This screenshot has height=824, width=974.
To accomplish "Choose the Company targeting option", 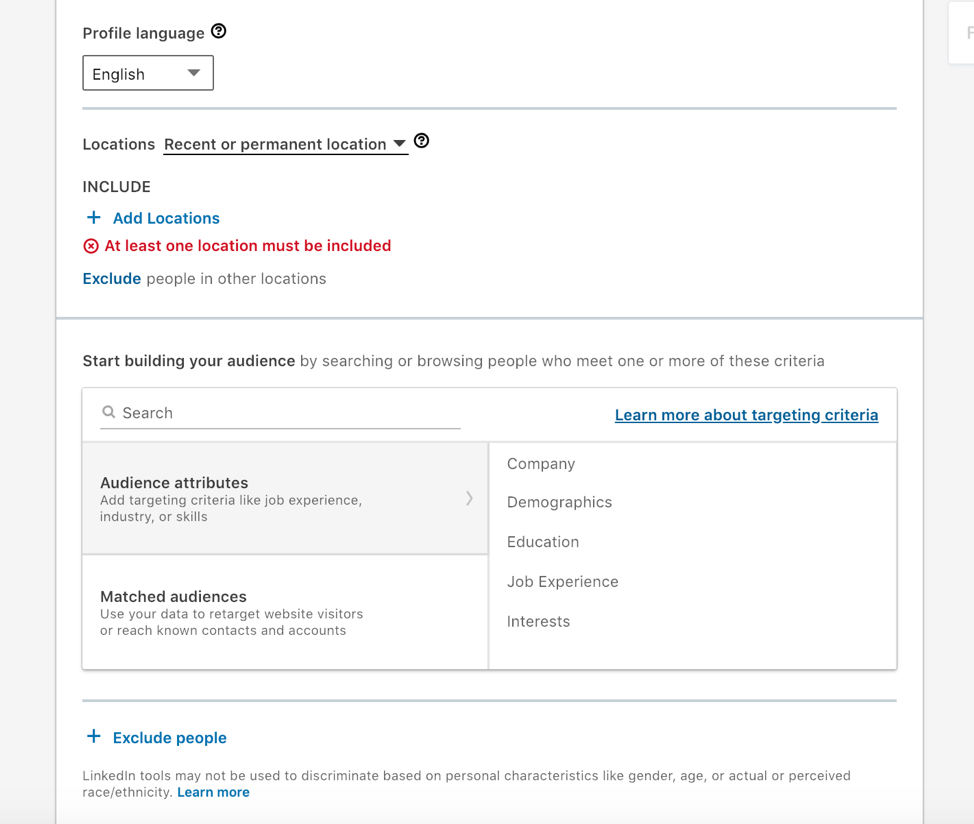I will [541, 464].
